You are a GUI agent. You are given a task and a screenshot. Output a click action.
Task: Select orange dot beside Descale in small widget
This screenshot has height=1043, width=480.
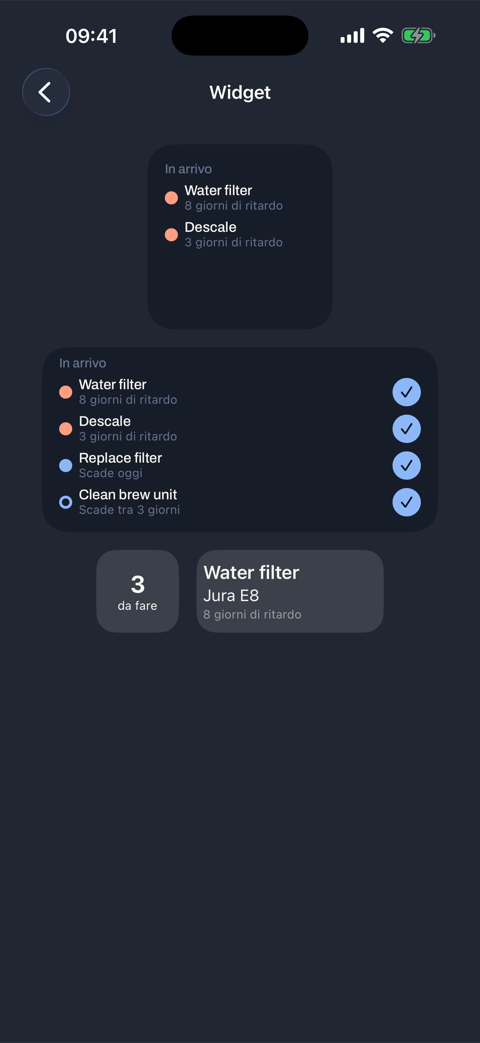tap(172, 234)
